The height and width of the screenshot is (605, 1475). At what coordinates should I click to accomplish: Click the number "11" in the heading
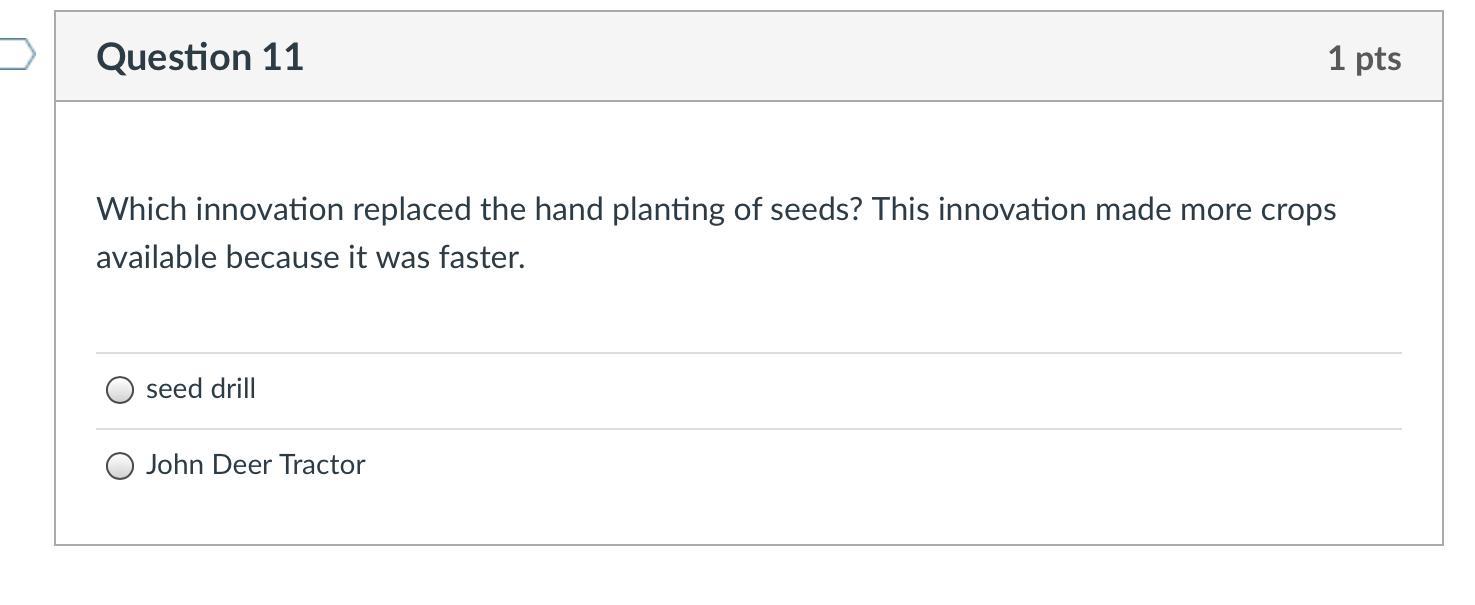(283, 57)
